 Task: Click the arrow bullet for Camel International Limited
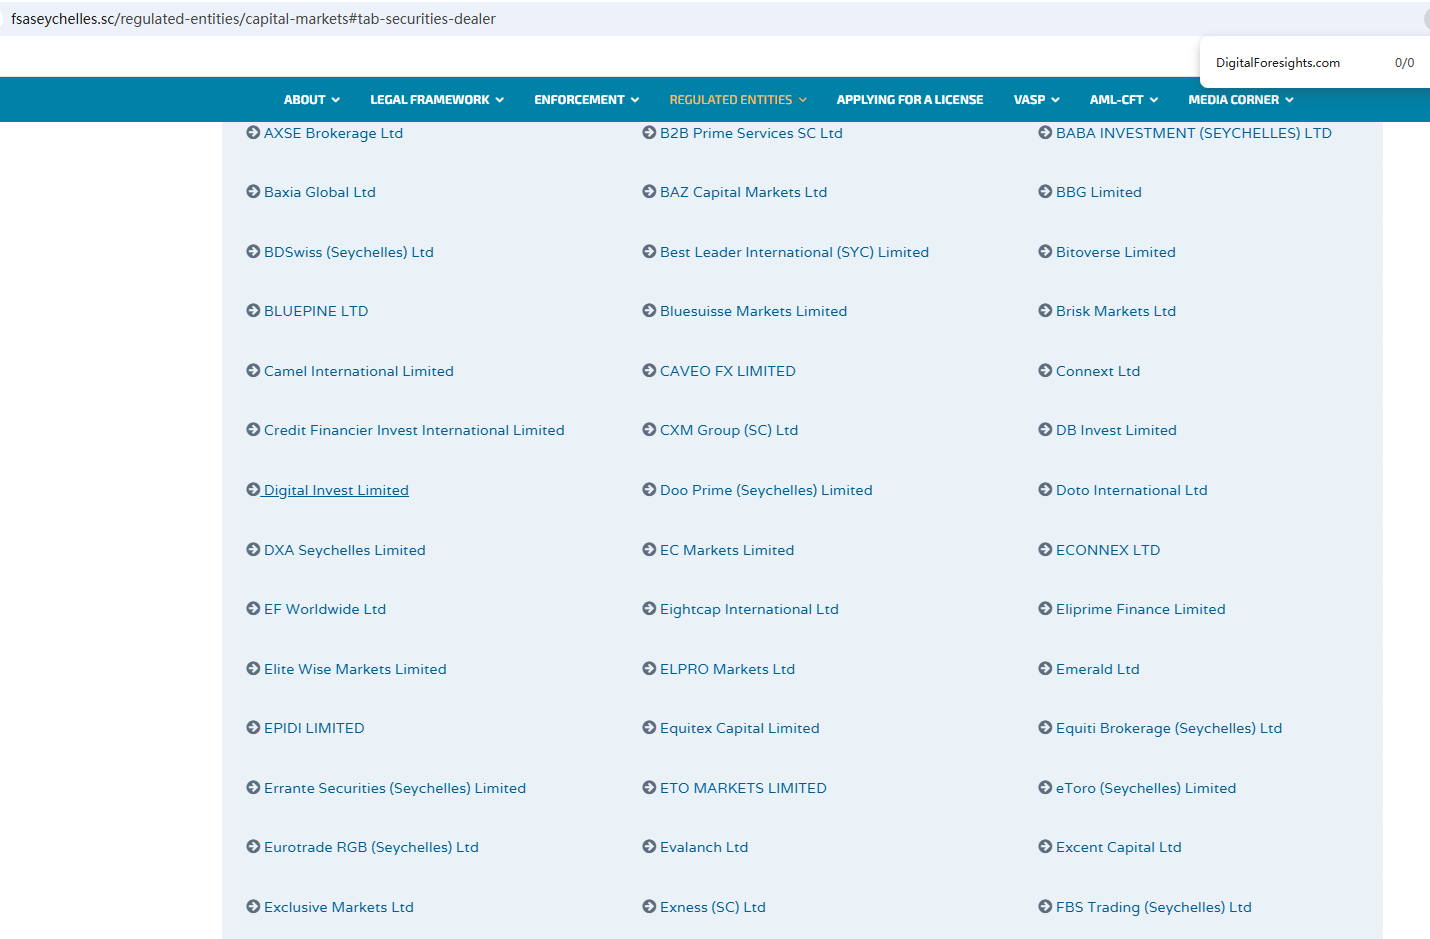tap(253, 370)
